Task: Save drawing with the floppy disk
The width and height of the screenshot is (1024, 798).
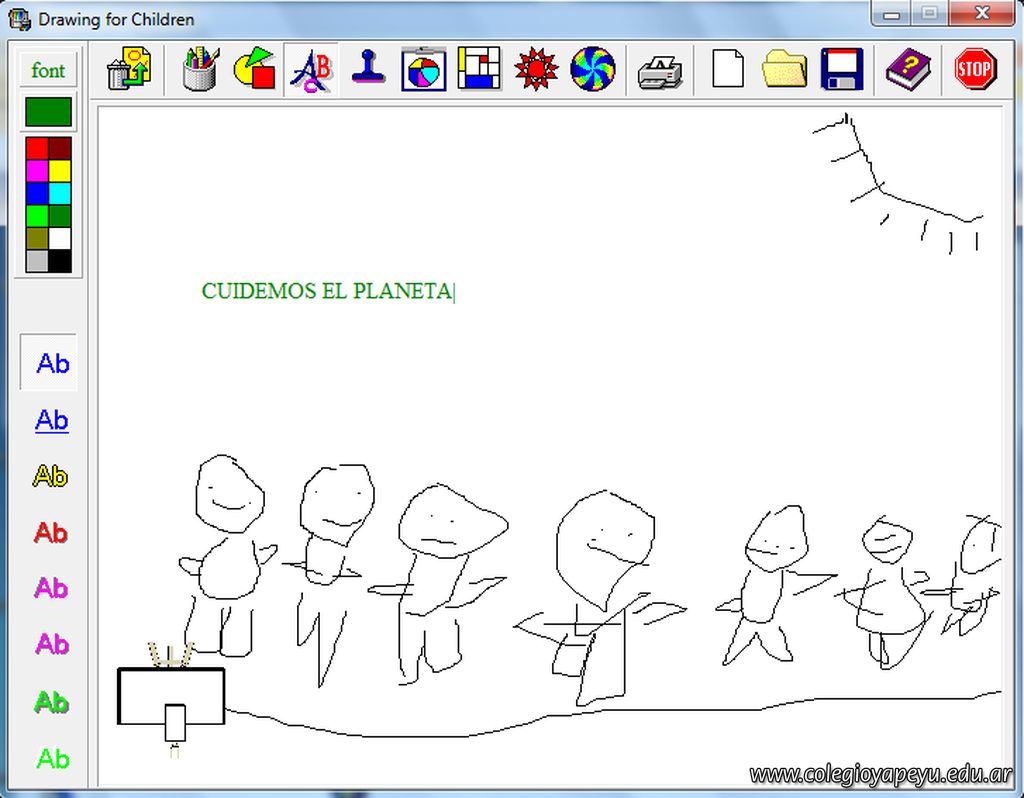Action: (x=841, y=70)
